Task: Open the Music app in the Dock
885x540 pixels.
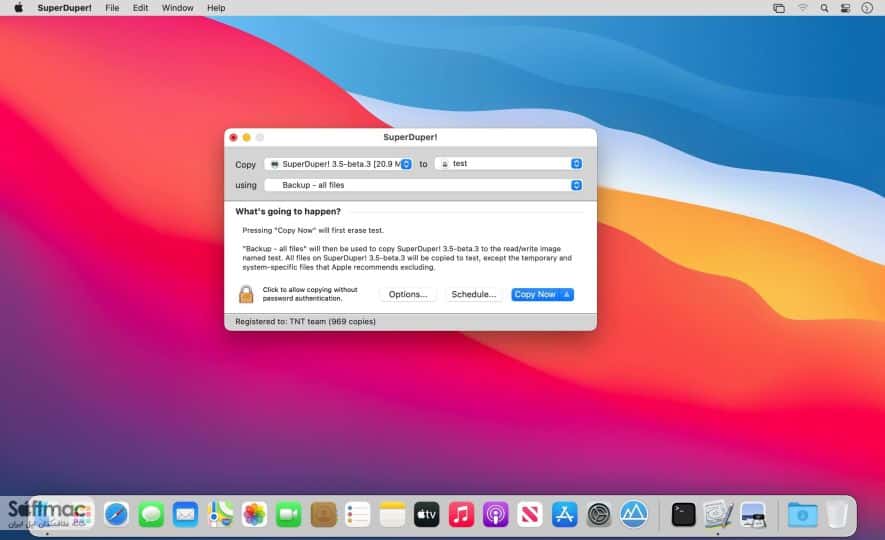Action: point(461,515)
